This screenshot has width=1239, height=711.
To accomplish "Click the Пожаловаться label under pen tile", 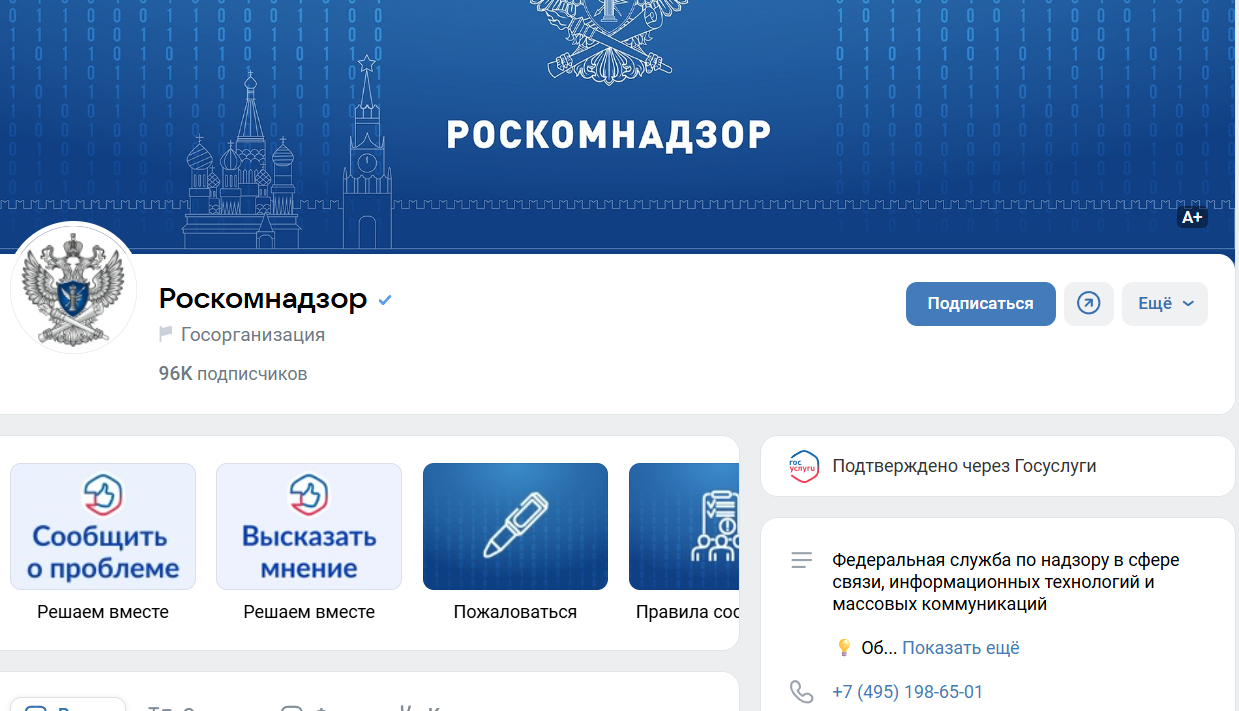I will click(x=515, y=612).
